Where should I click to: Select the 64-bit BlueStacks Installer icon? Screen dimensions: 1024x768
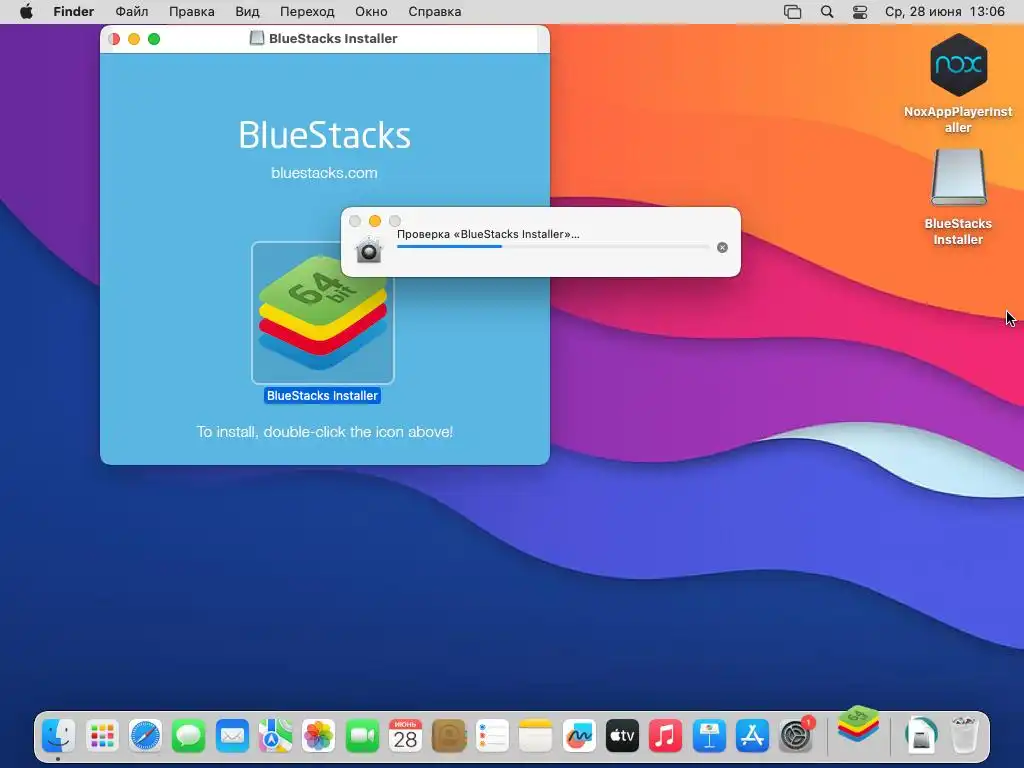coord(323,313)
